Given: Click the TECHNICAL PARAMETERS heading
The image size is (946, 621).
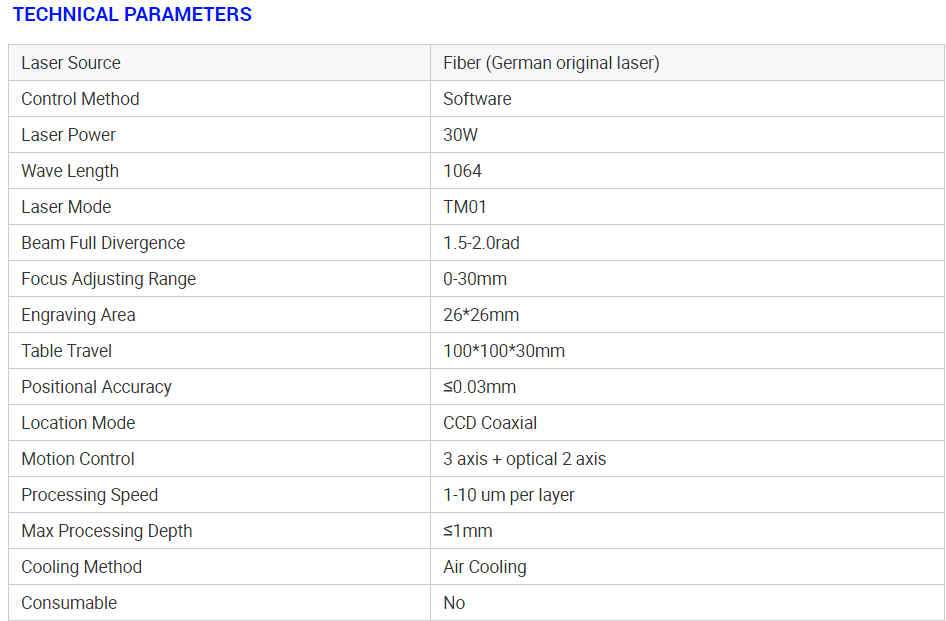Looking at the screenshot, I should tap(132, 15).
